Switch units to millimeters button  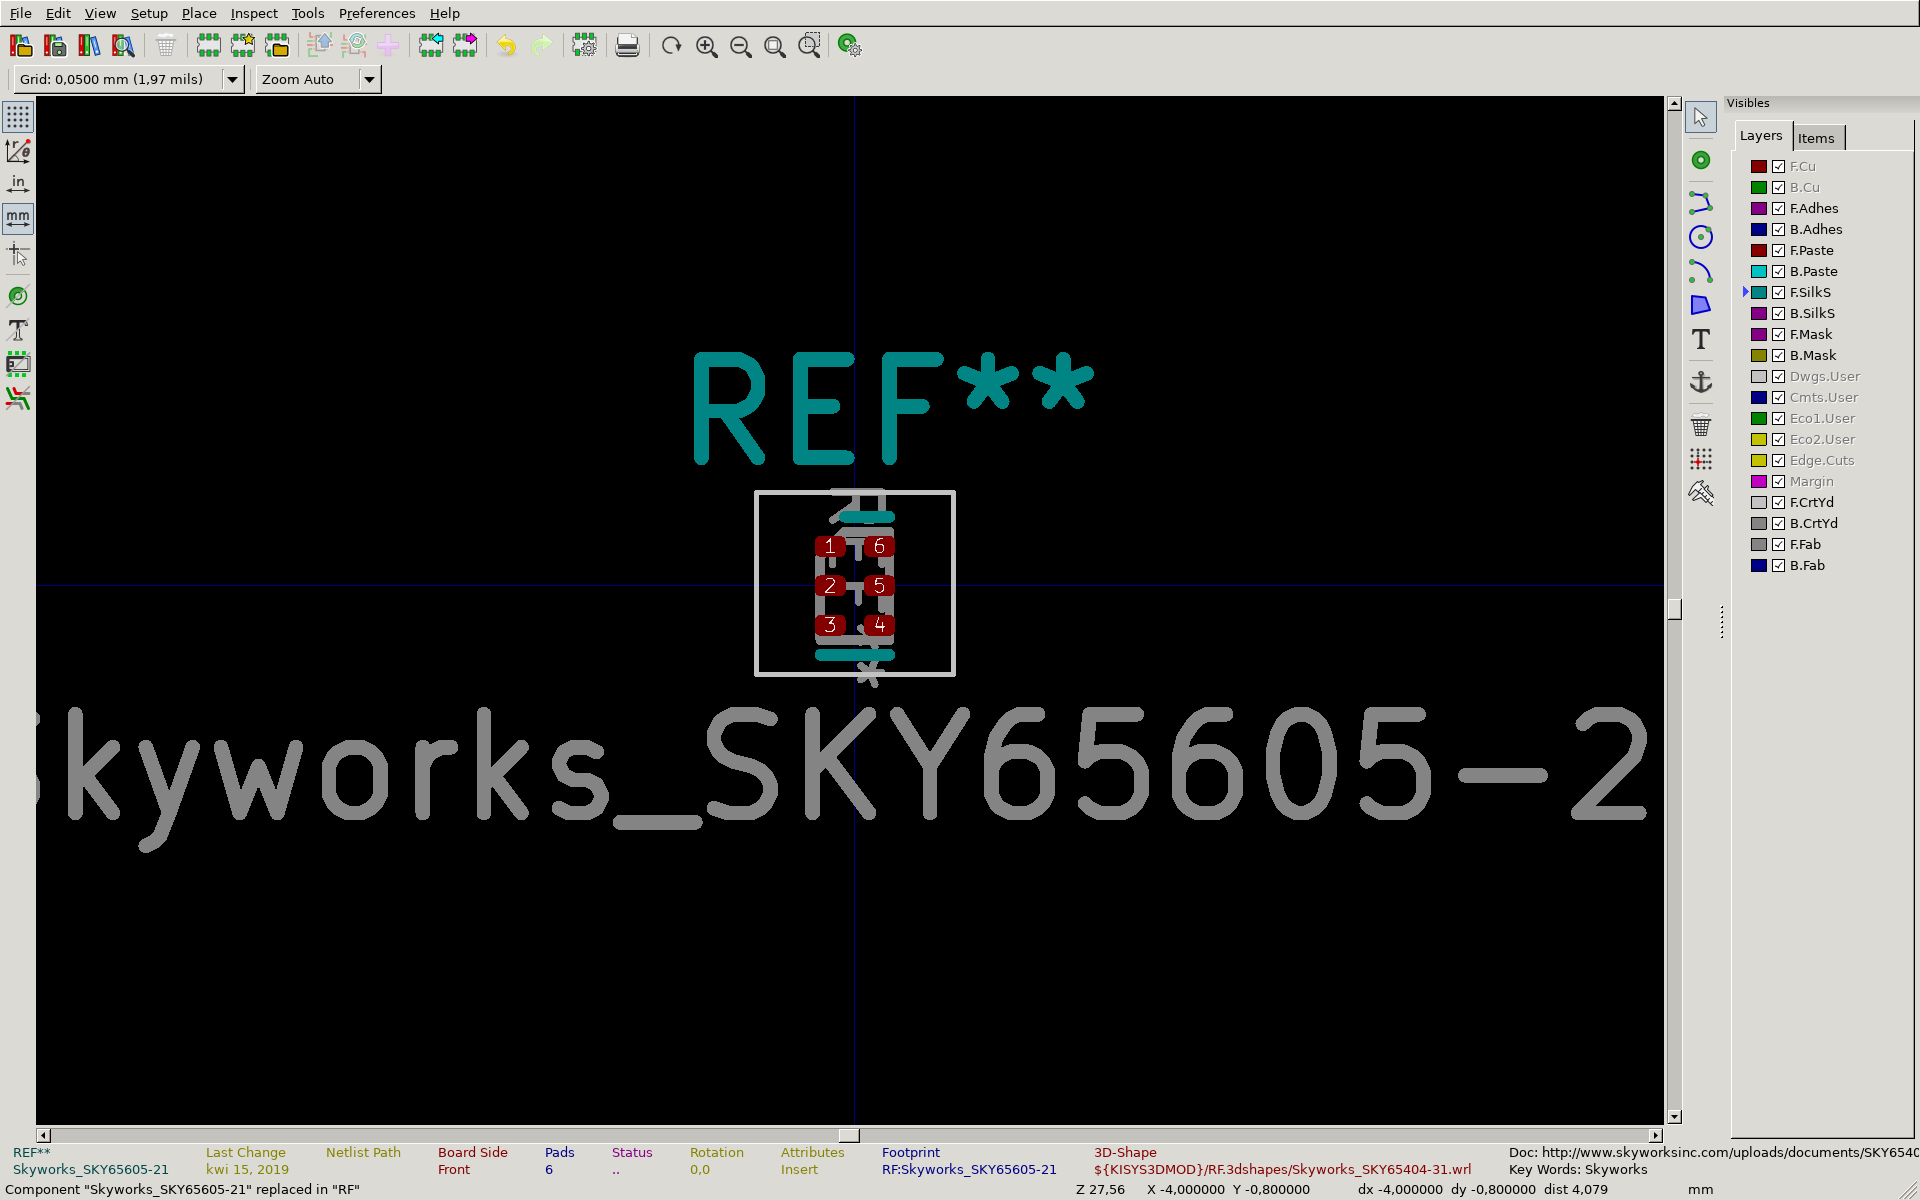pos(18,218)
